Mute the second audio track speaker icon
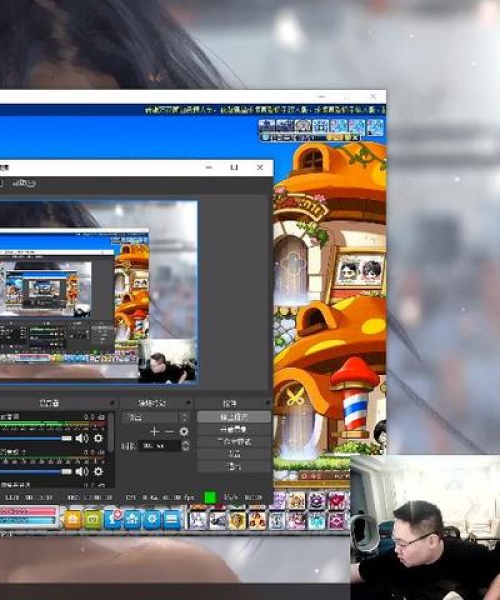The height and width of the screenshot is (600, 500). [81, 471]
